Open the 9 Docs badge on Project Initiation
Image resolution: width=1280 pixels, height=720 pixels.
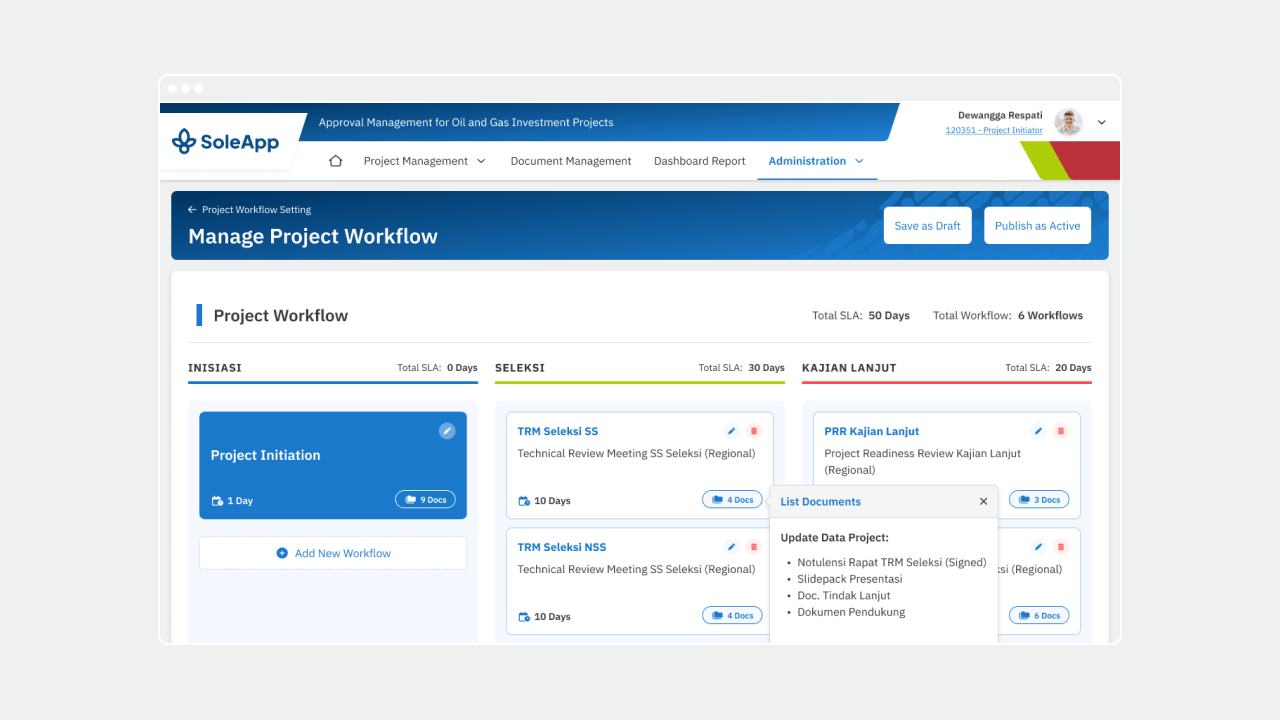[x=425, y=500]
